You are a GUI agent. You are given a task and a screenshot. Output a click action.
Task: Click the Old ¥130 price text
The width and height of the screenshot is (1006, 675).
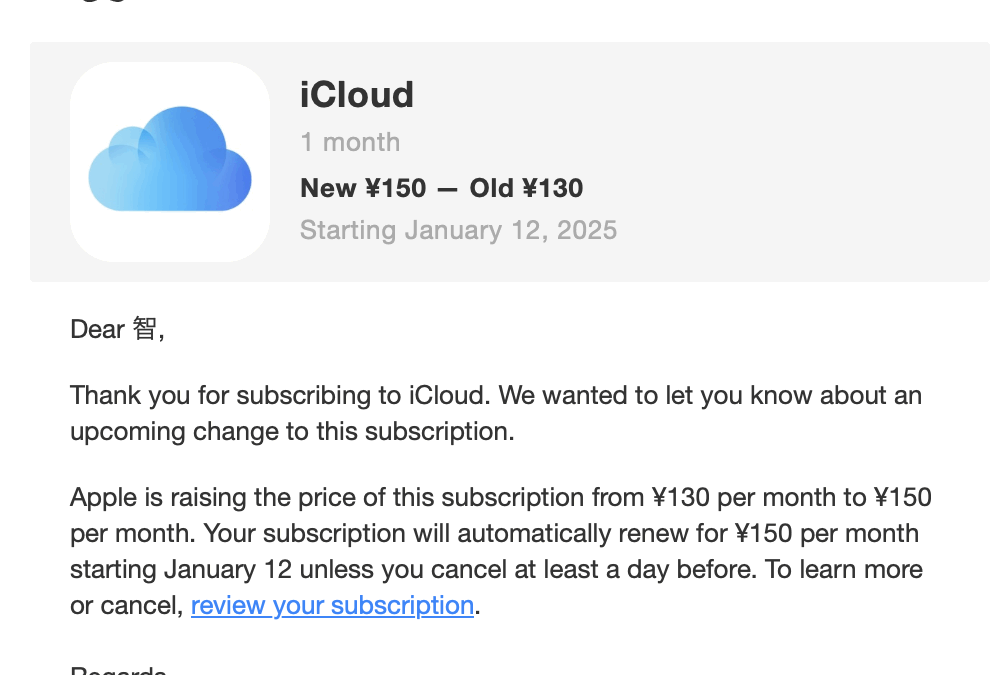526,188
